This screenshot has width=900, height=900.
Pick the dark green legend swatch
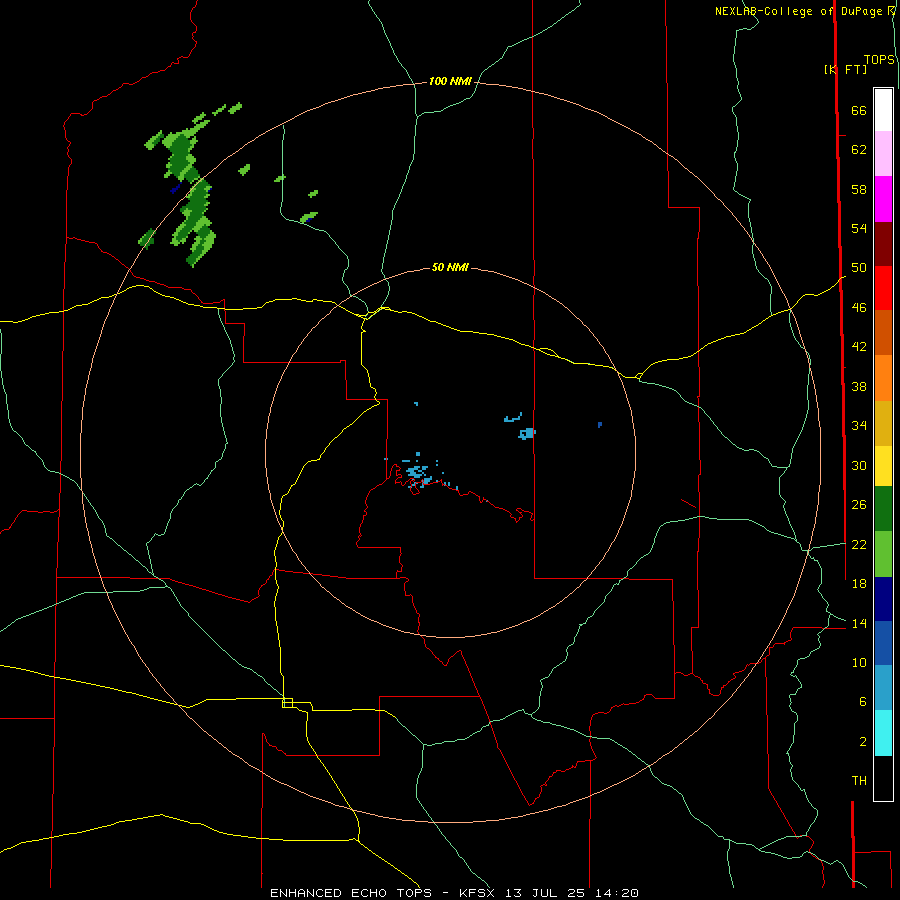[883, 509]
